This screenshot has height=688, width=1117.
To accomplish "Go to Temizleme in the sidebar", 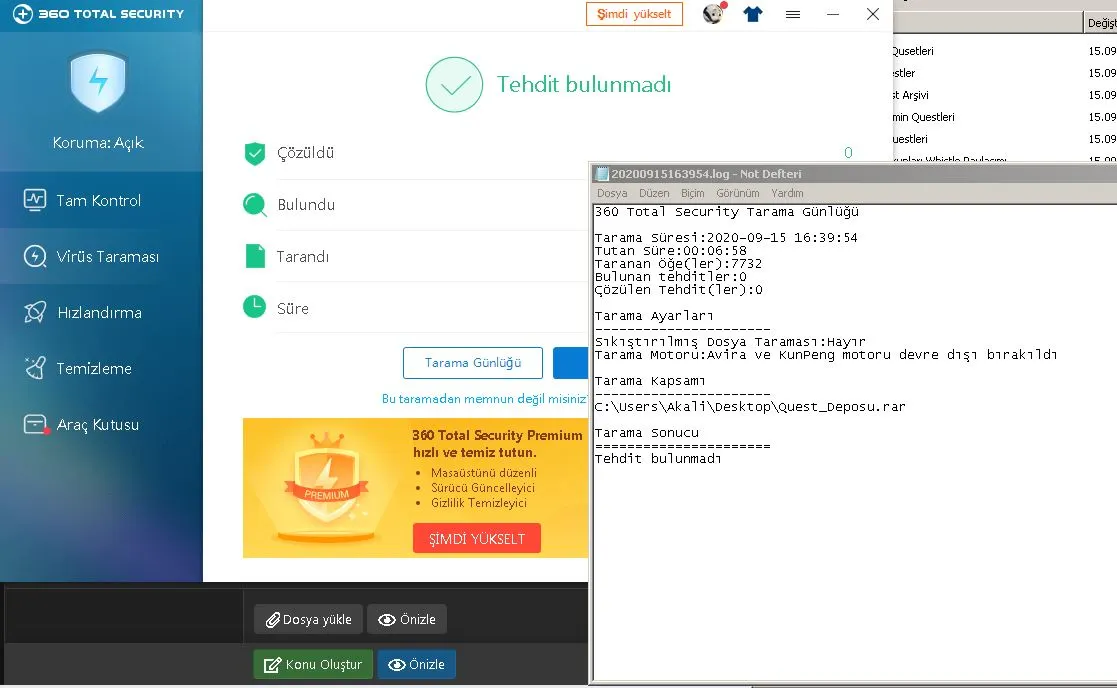I will point(101,368).
